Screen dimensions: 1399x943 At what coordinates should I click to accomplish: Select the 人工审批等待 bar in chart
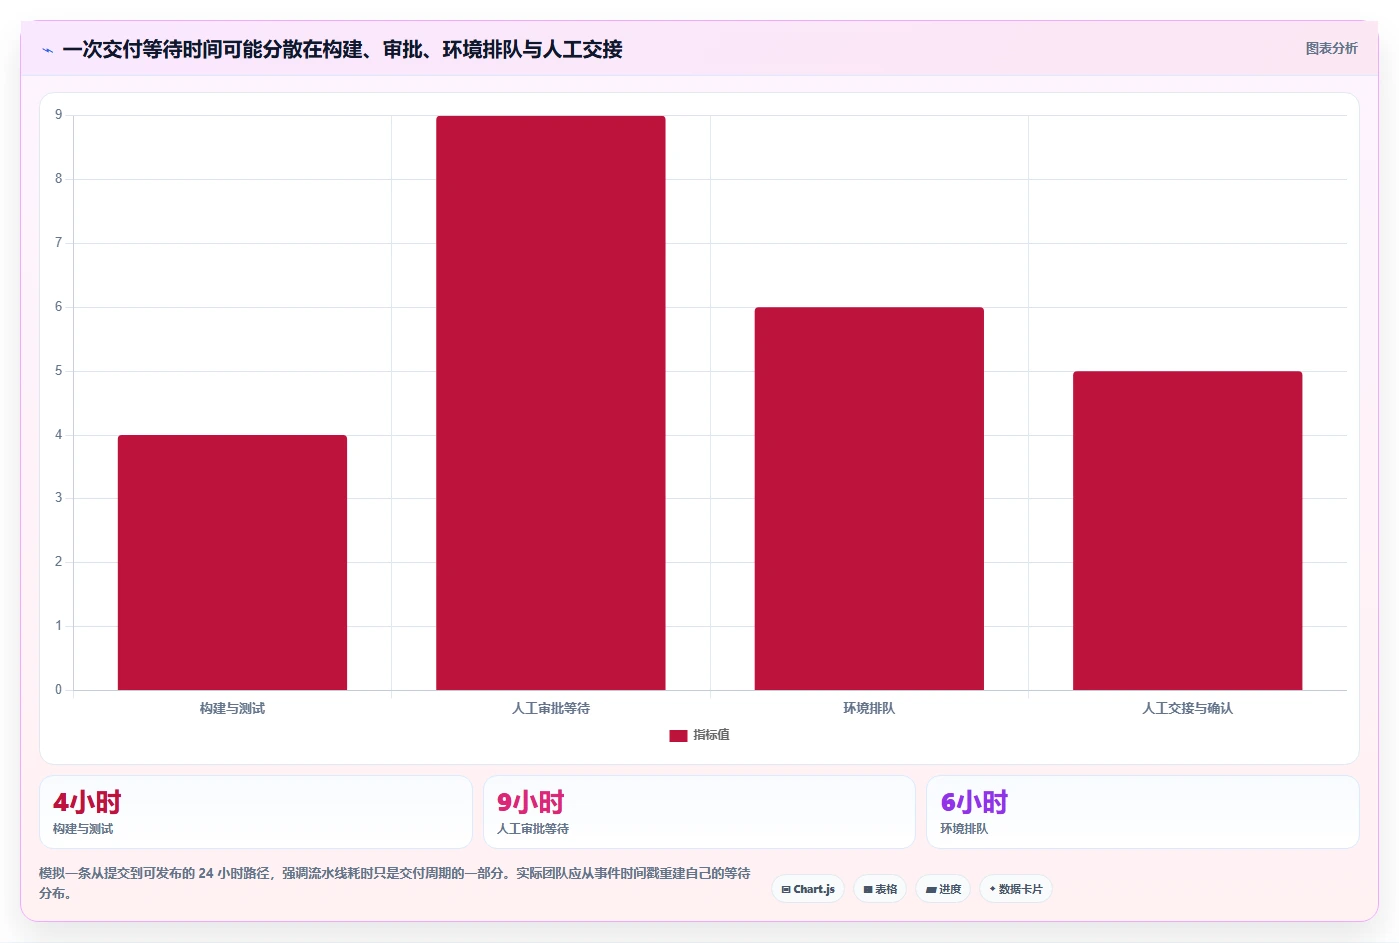pos(551,403)
